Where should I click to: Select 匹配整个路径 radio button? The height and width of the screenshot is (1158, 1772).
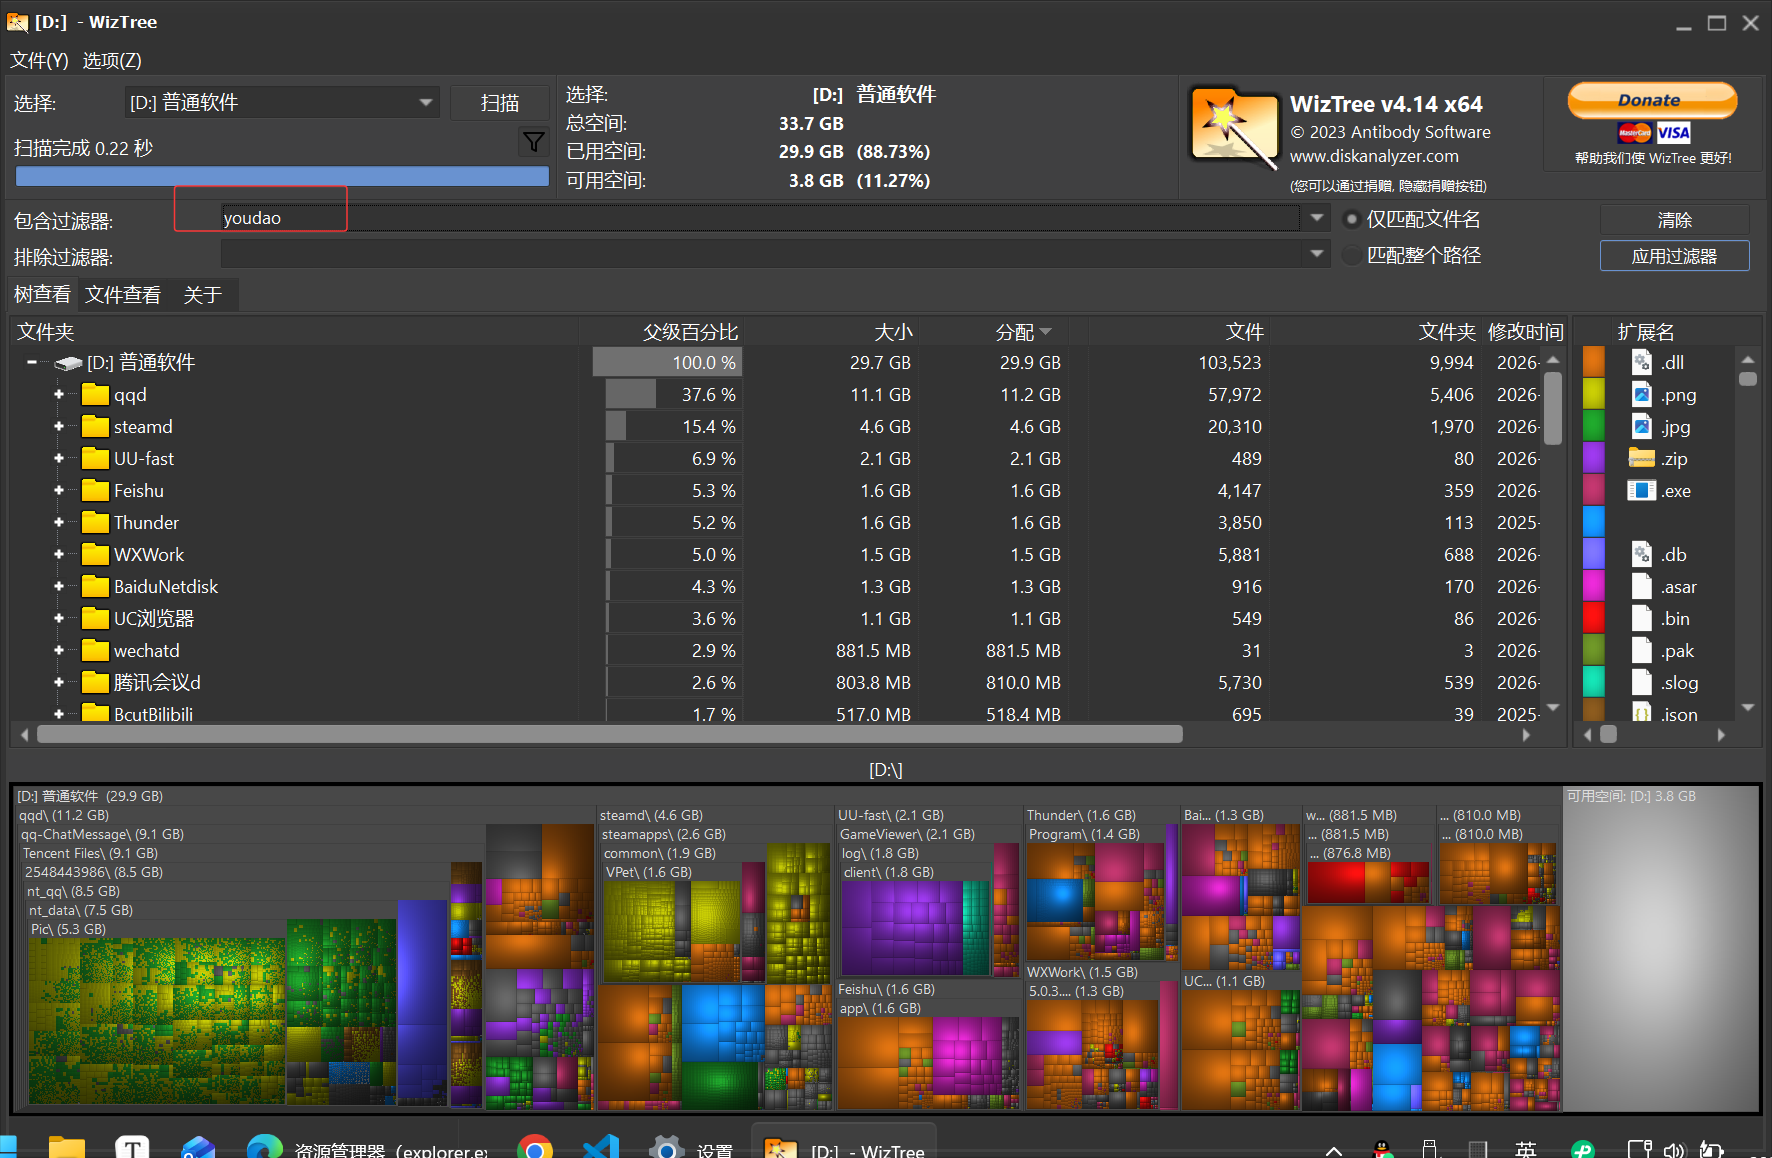[1352, 255]
